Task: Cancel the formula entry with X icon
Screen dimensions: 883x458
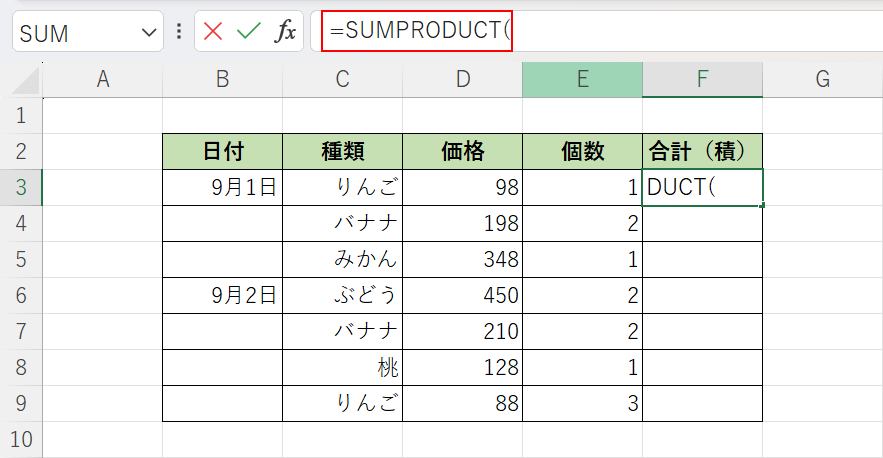Action: pos(213,32)
